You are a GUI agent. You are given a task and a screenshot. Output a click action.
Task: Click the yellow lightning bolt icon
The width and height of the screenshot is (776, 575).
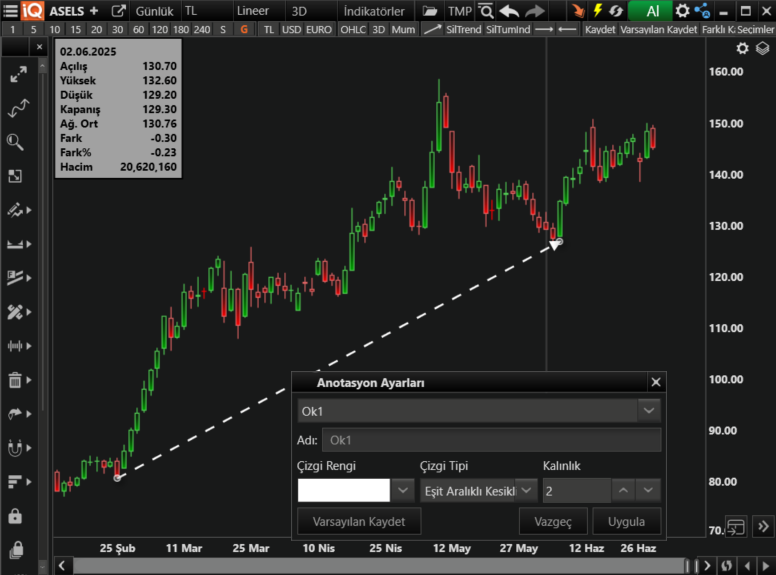coord(597,10)
